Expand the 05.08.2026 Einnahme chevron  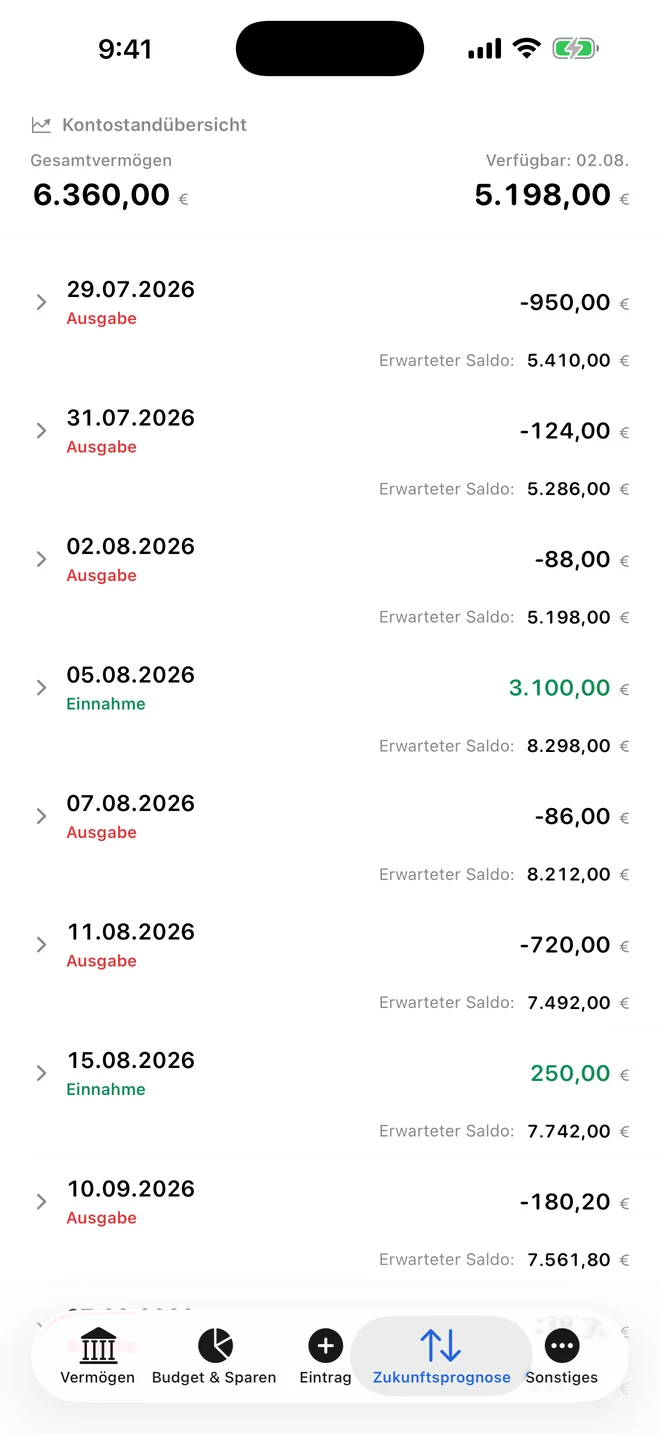tap(41, 688)
